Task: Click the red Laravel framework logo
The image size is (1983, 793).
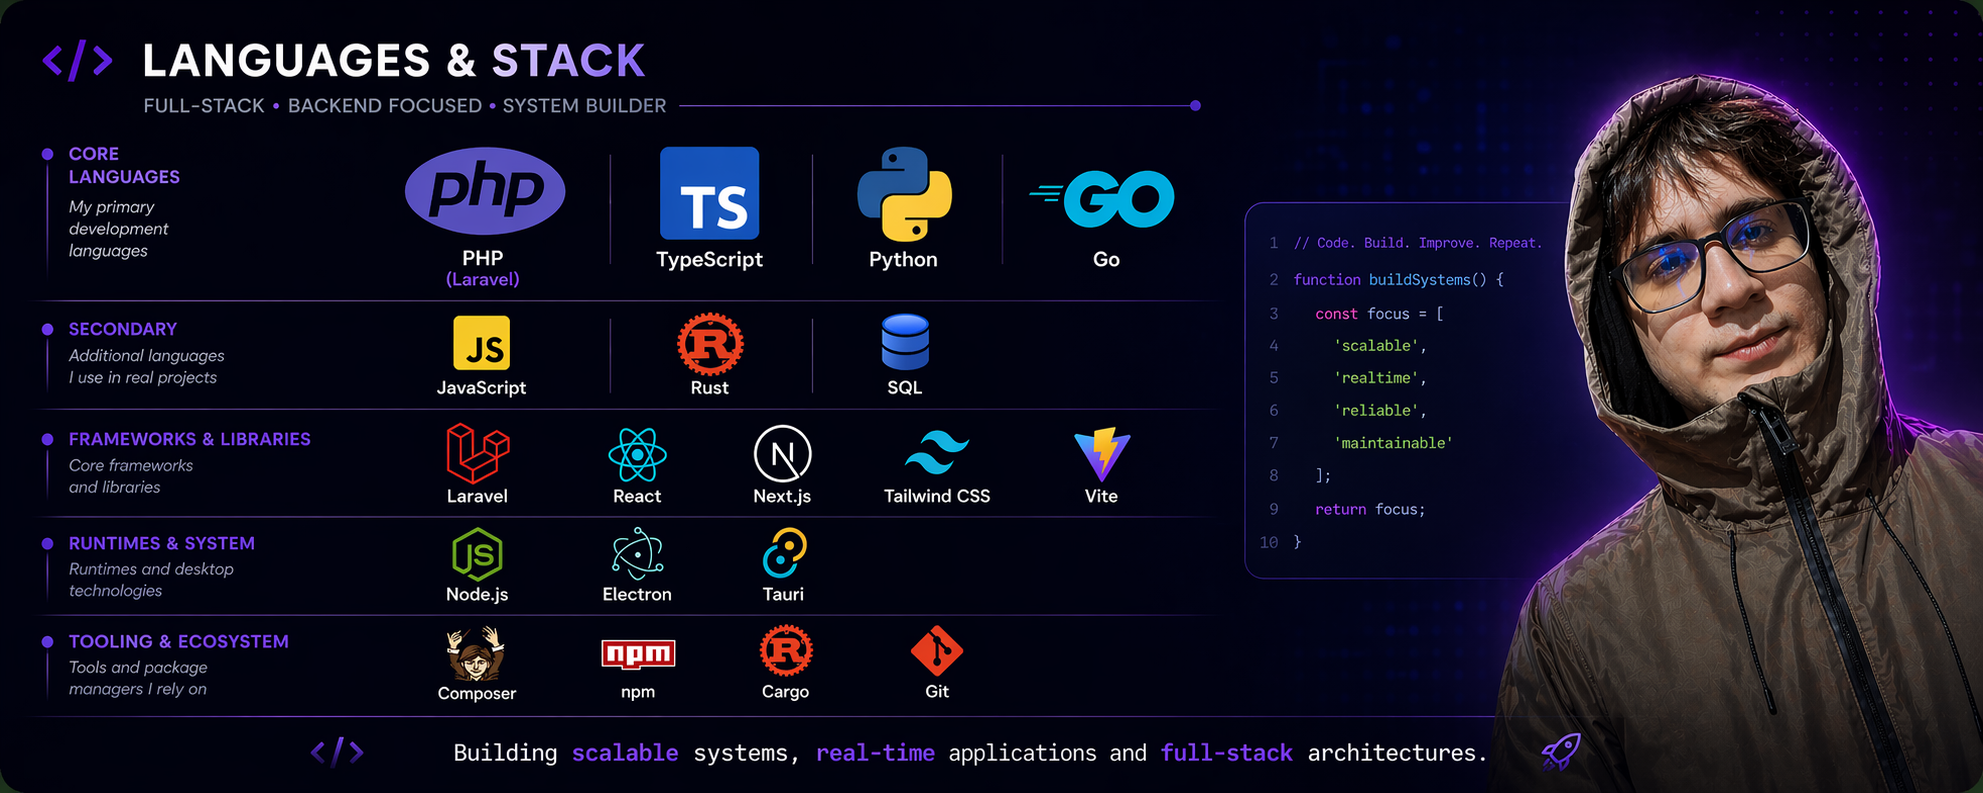Action: (477, 453)
